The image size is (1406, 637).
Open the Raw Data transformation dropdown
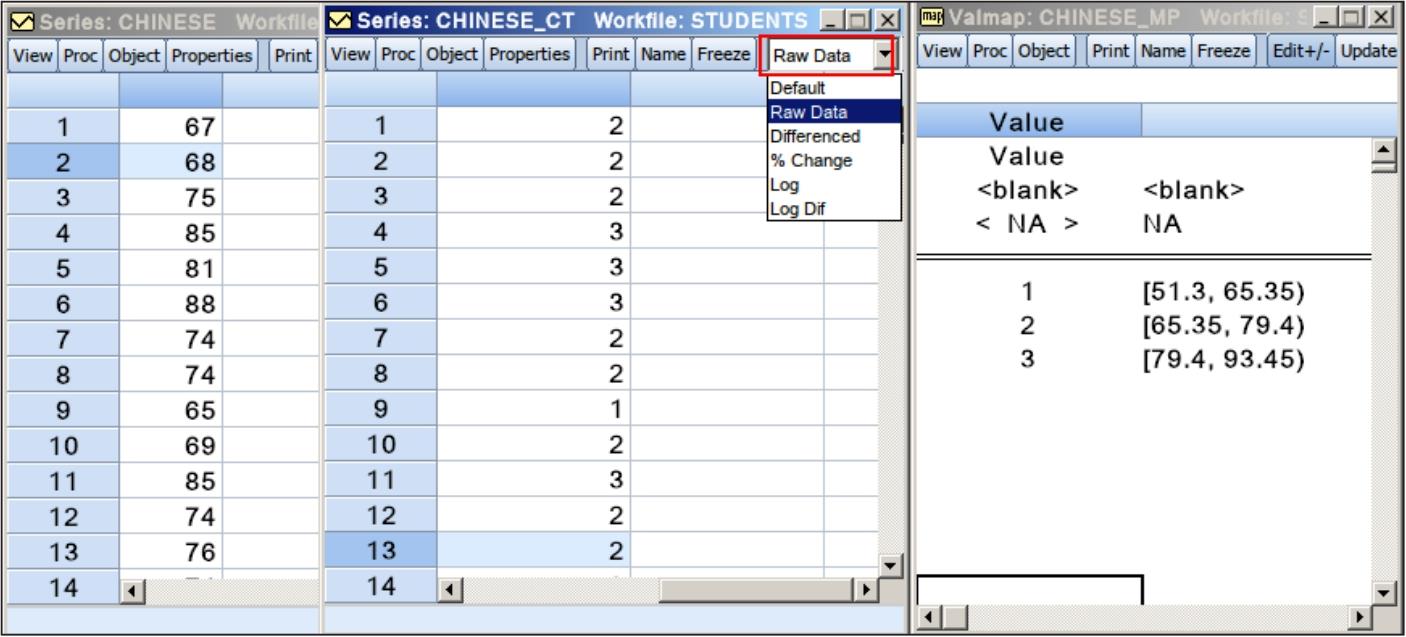[883, 54]
